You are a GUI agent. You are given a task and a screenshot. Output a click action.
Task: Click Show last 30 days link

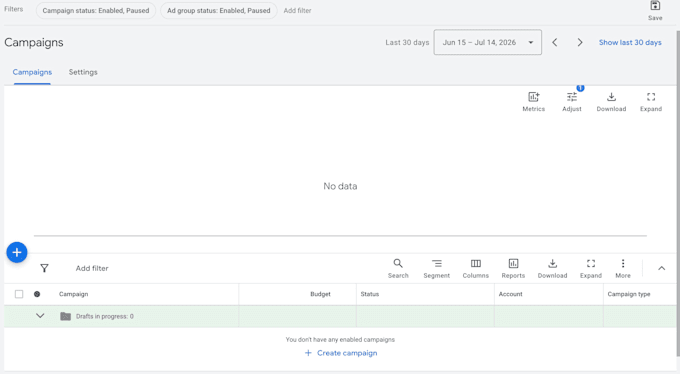click(630, 43)
